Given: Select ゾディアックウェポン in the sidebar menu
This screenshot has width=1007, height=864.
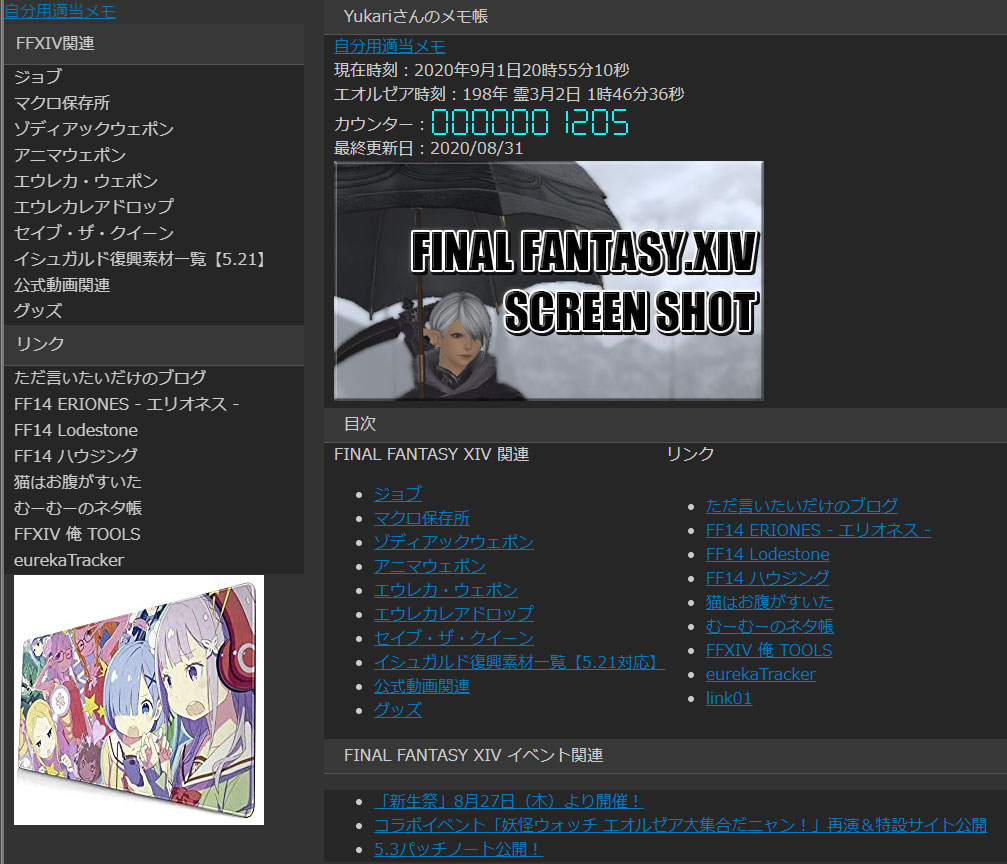Looking at the screenshot, I should click(x=94, y=128).
